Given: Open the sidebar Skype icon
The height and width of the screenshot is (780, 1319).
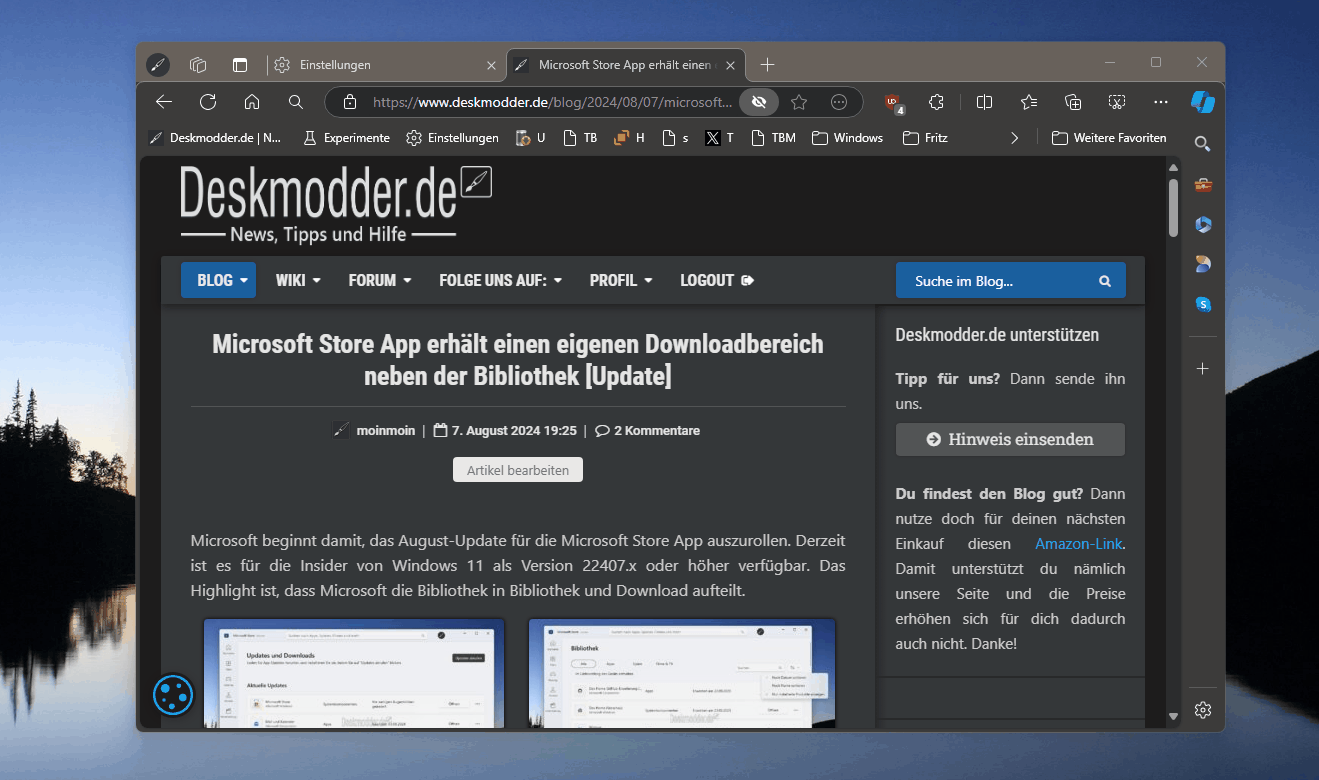Looking at the screenshot, I should (1203, 304).
